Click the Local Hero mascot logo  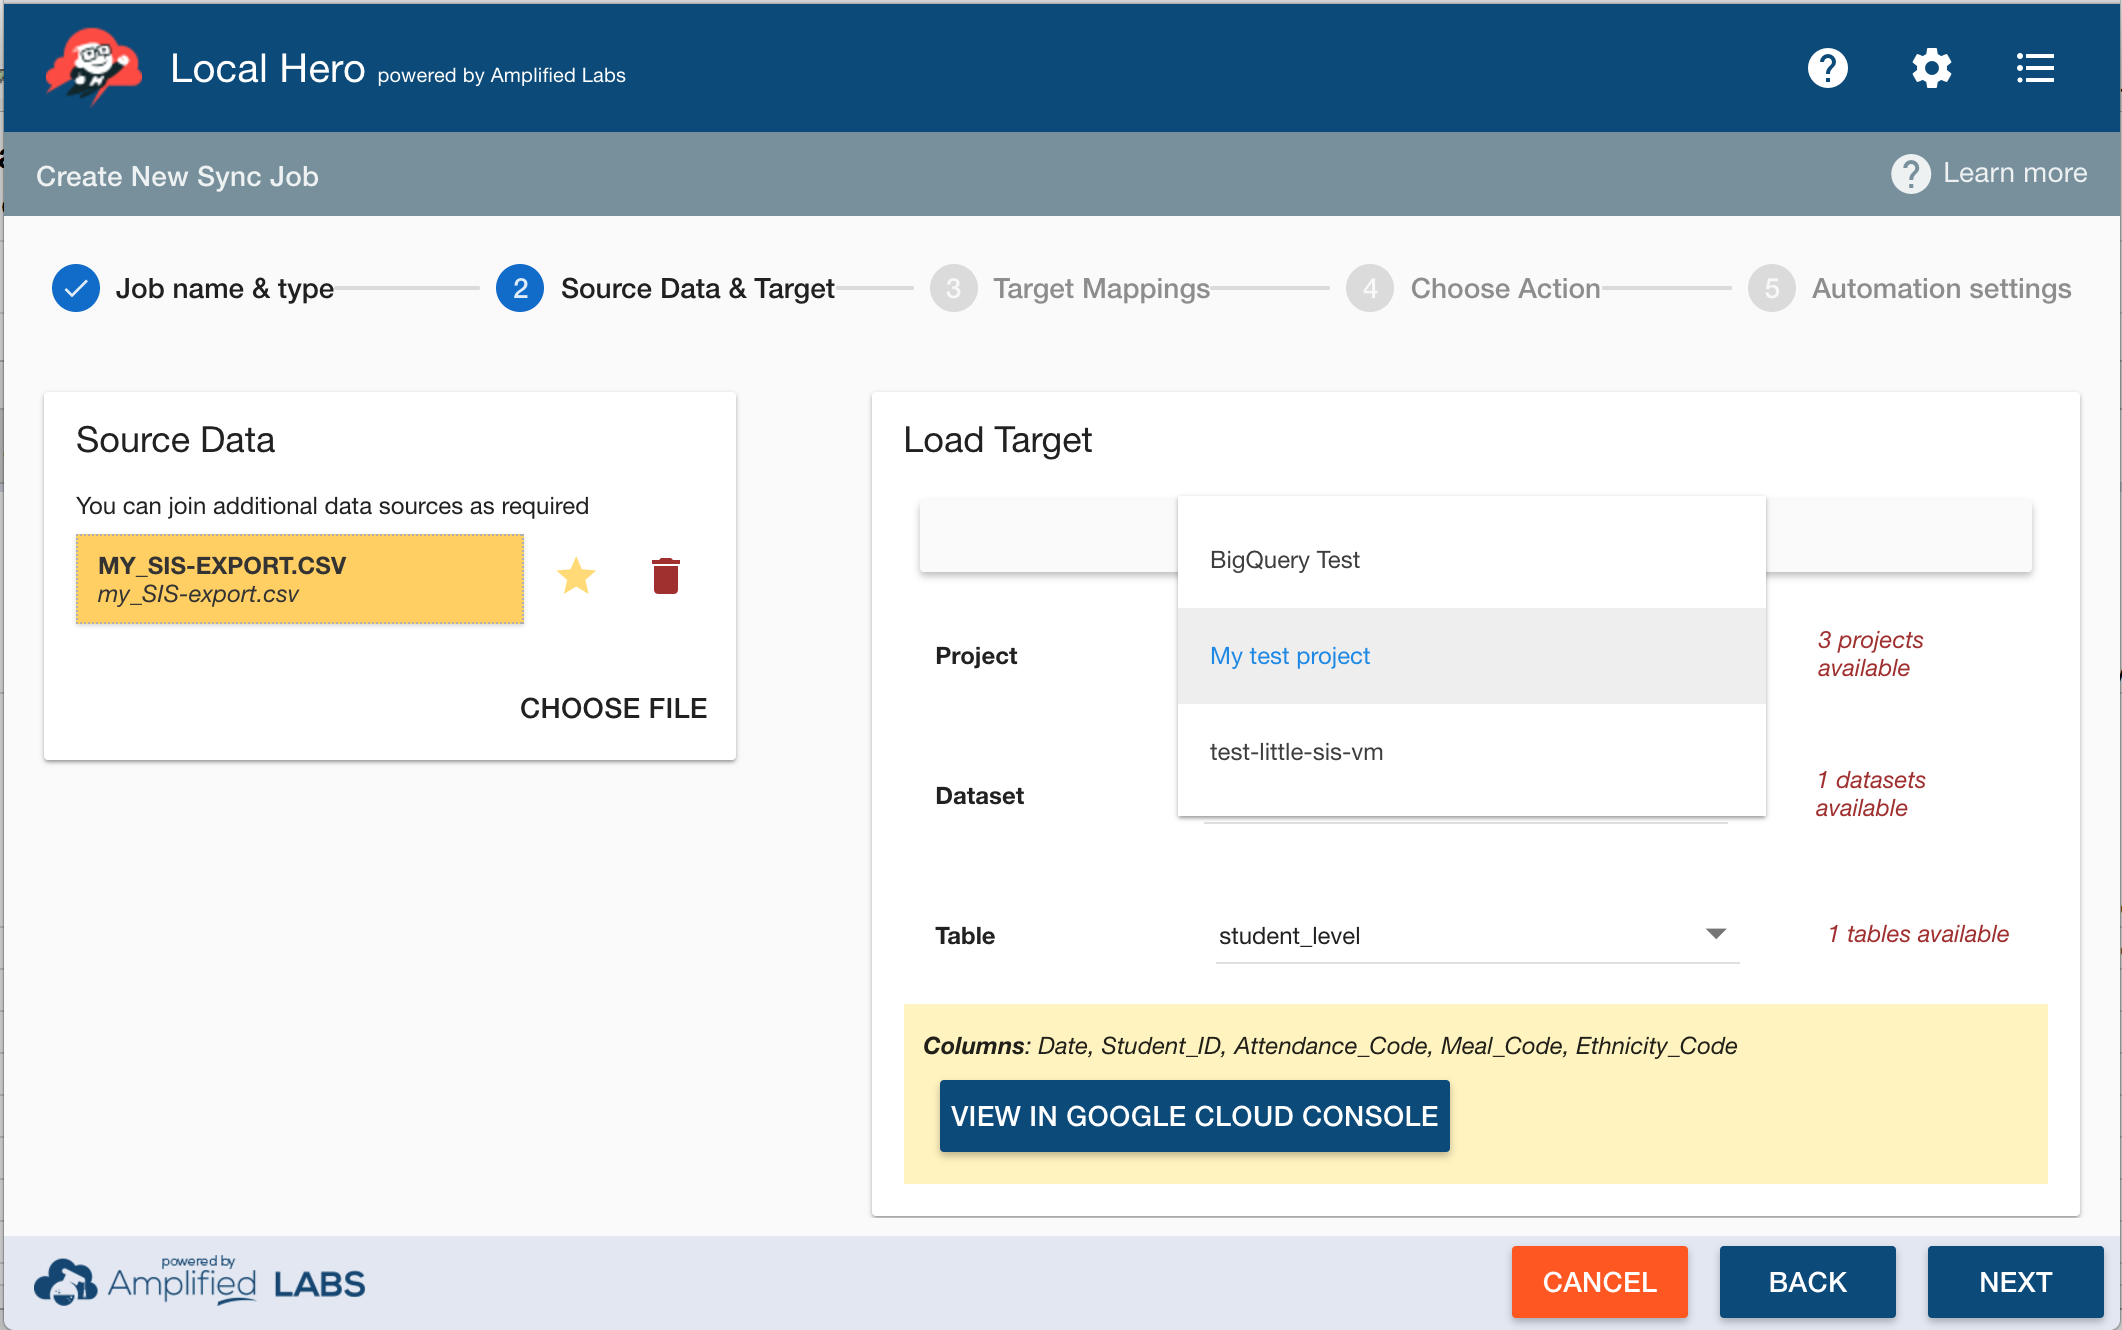coord(93,66)
